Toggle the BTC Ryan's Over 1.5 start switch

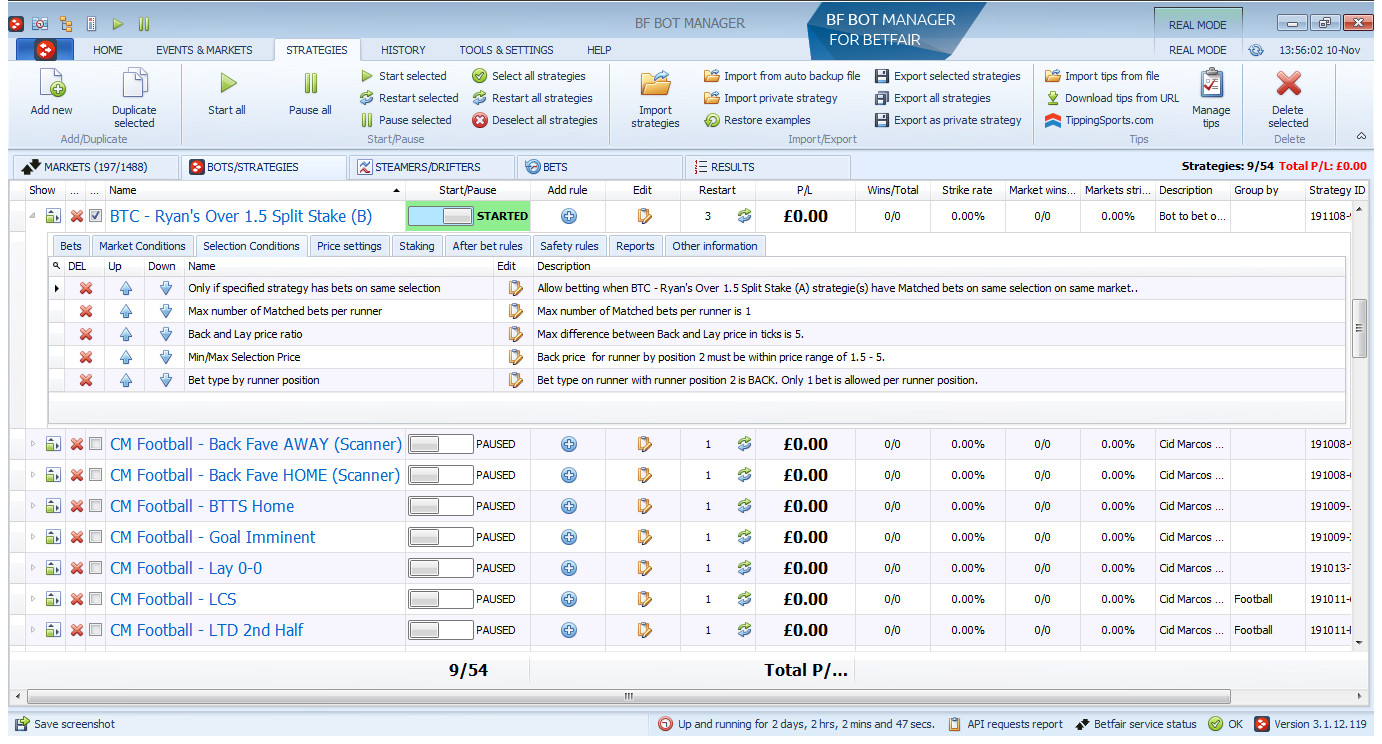coord(441,216)
